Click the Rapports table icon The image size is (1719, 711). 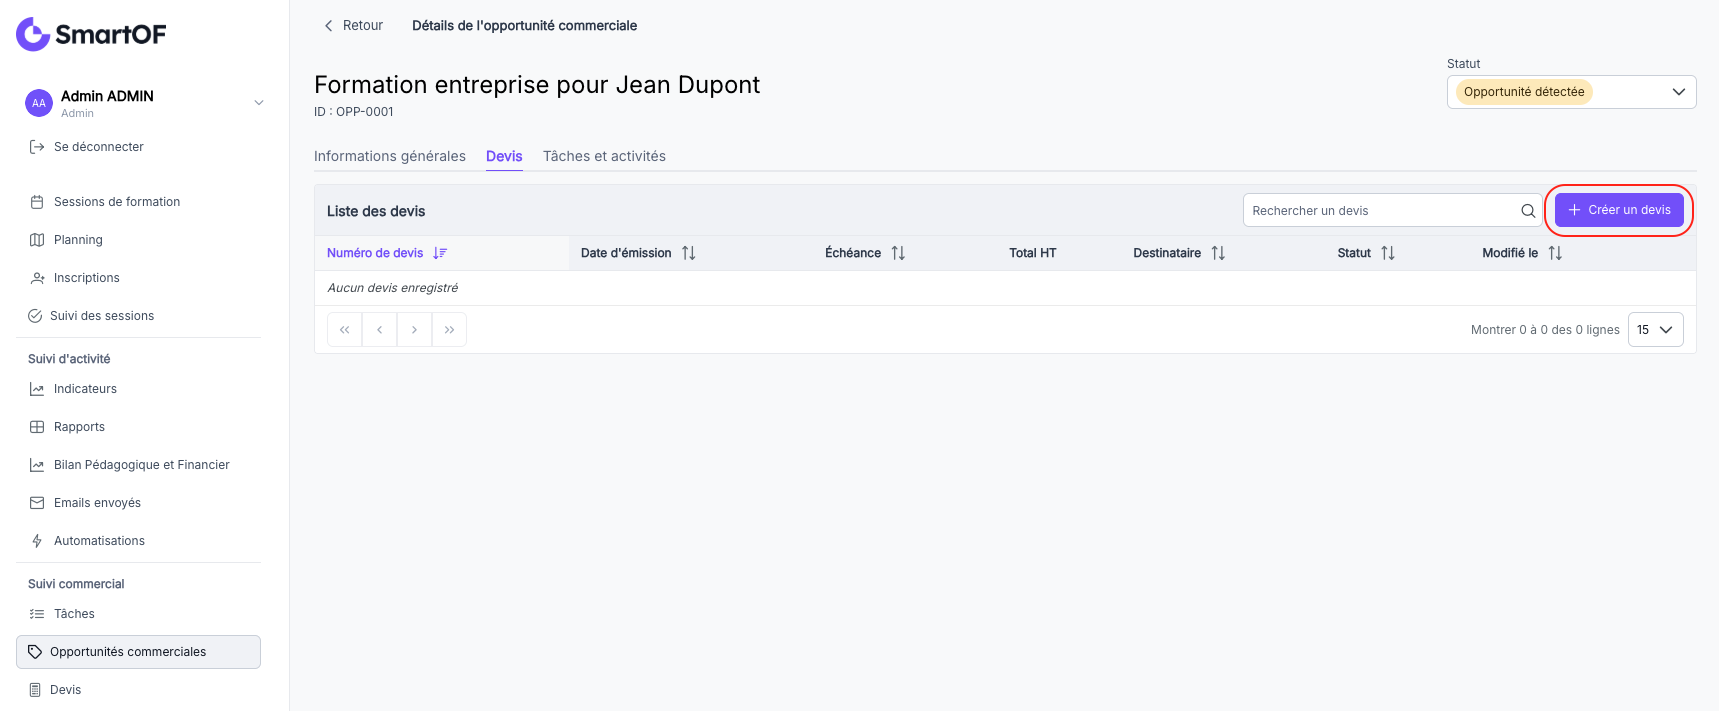(37, 427)
